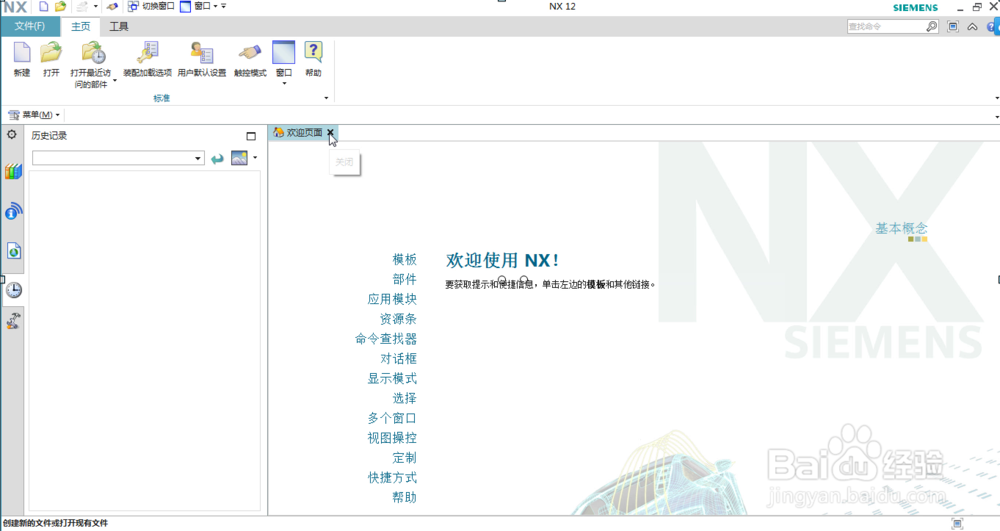Open the 选择 selection link
The height and width of the screenshot is (531, 1000).
404,398
